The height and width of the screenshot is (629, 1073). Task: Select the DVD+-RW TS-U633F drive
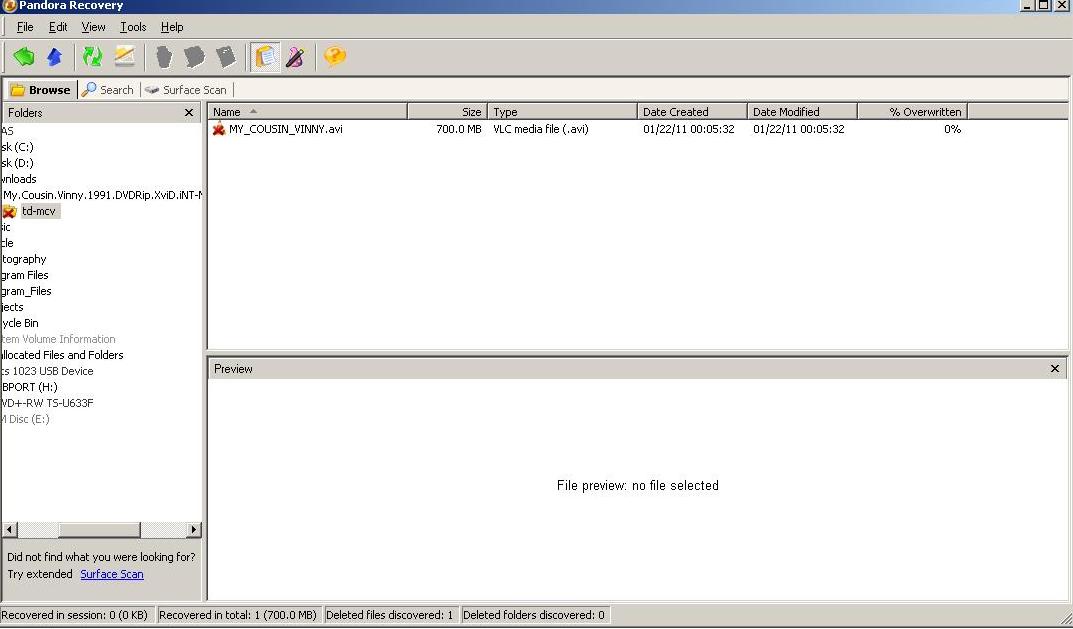47,403
